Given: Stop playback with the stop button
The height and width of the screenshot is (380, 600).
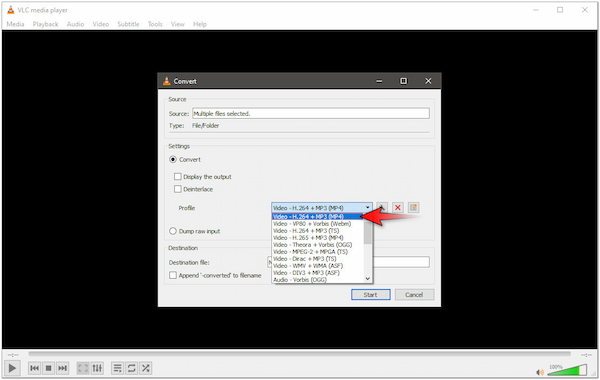Looking at the screenshot, I should (x=49, y=368).
